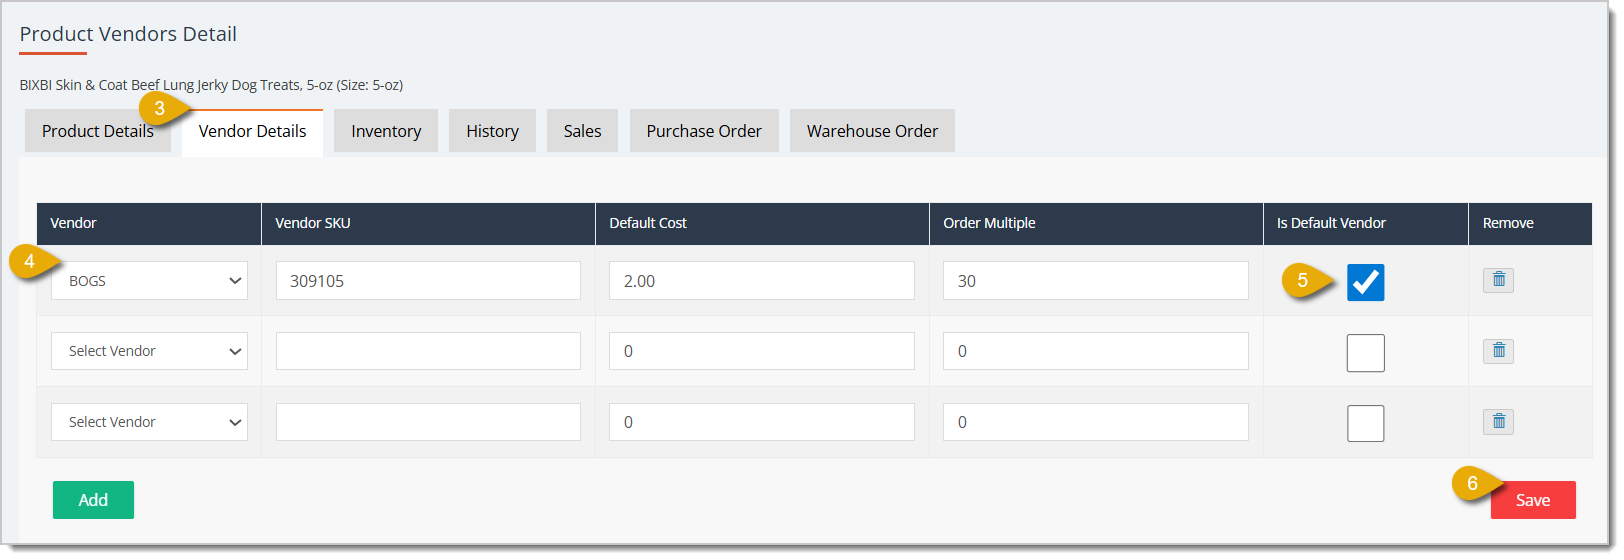The width and height of the screenshot is (1624, 560).
Task: Focus Vendor SKU field containing 309105
Action: pos(428,281)
